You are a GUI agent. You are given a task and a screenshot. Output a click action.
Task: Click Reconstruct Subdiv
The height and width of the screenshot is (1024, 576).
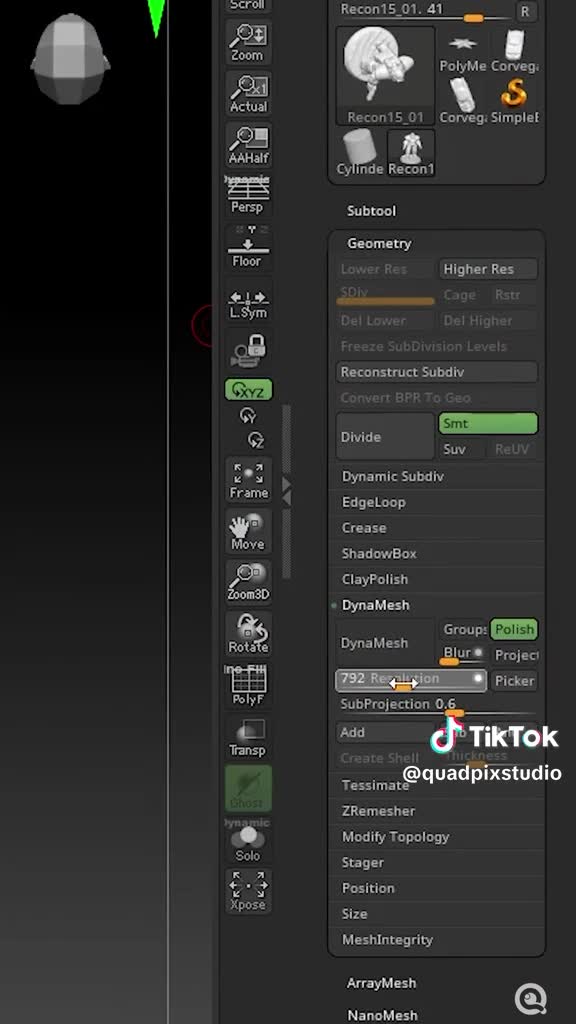(x=437, y=372)
